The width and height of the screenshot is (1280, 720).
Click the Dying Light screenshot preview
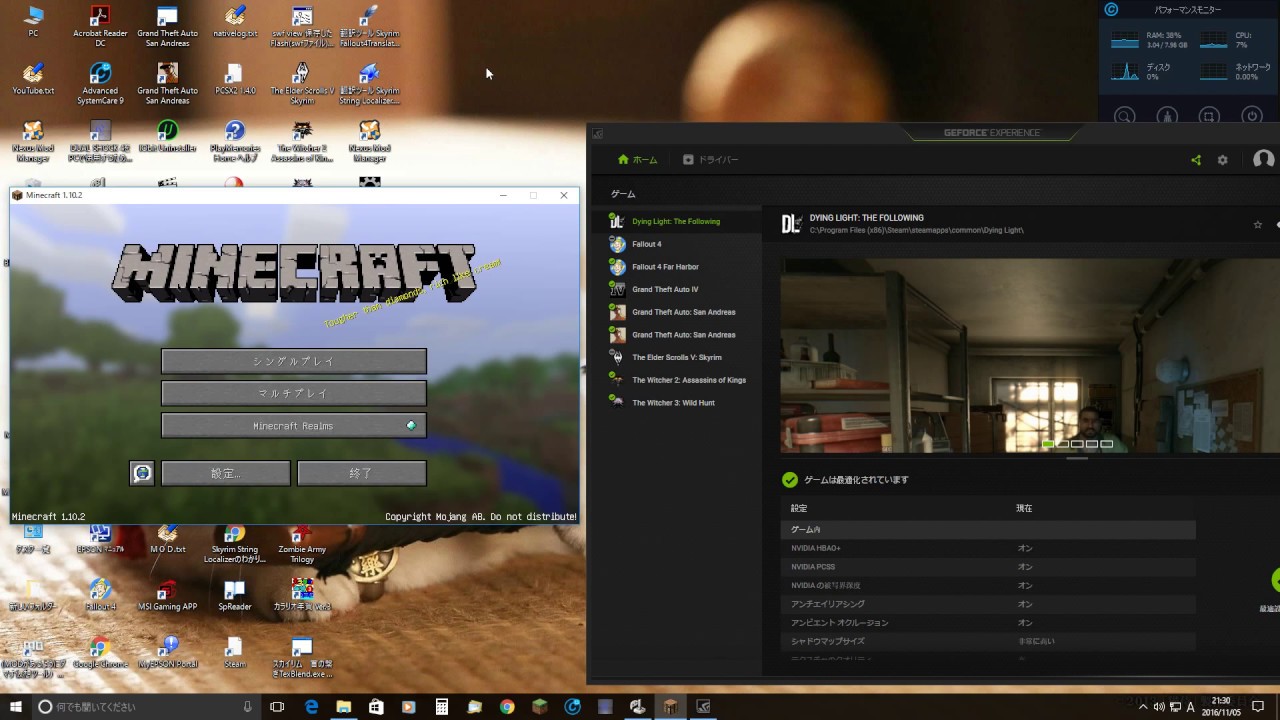tap(1030, 356)
